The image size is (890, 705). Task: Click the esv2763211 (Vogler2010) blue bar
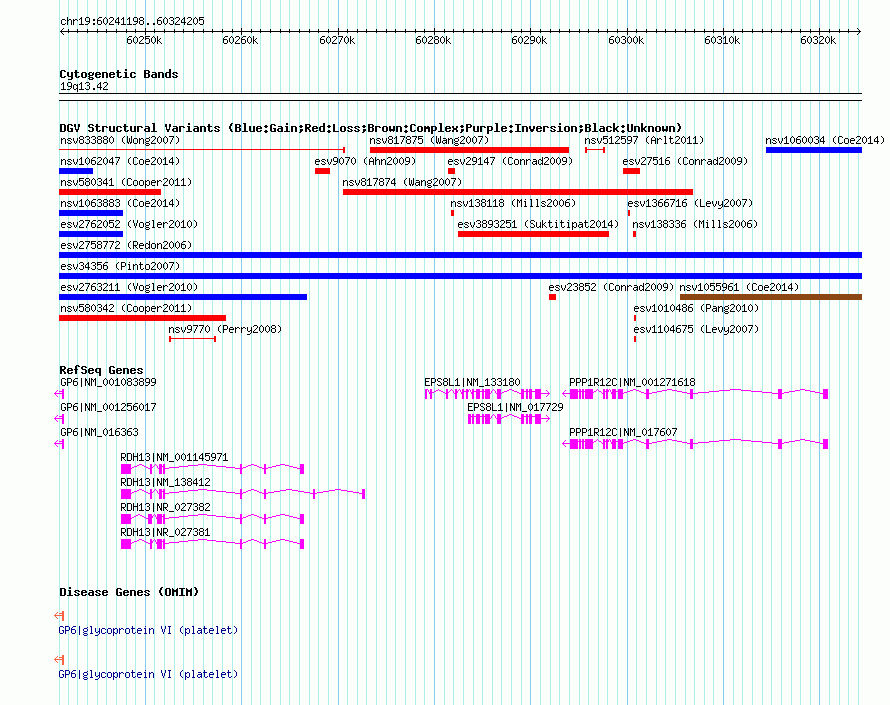point(183,297)
